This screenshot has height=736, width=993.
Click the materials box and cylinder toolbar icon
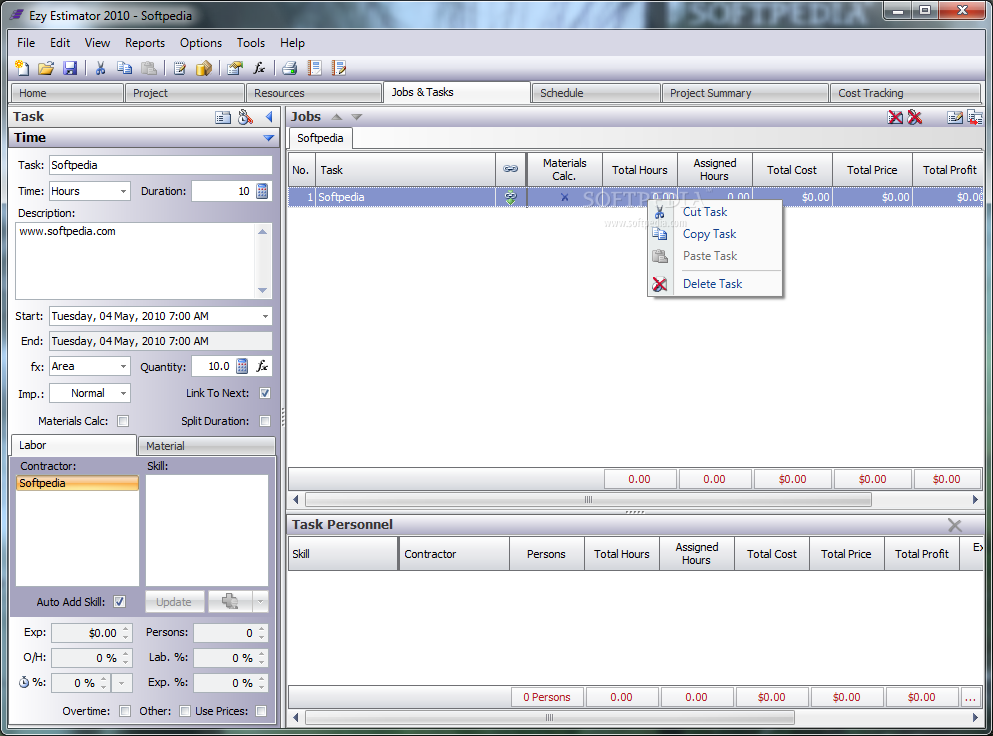(x=204, y=68)
